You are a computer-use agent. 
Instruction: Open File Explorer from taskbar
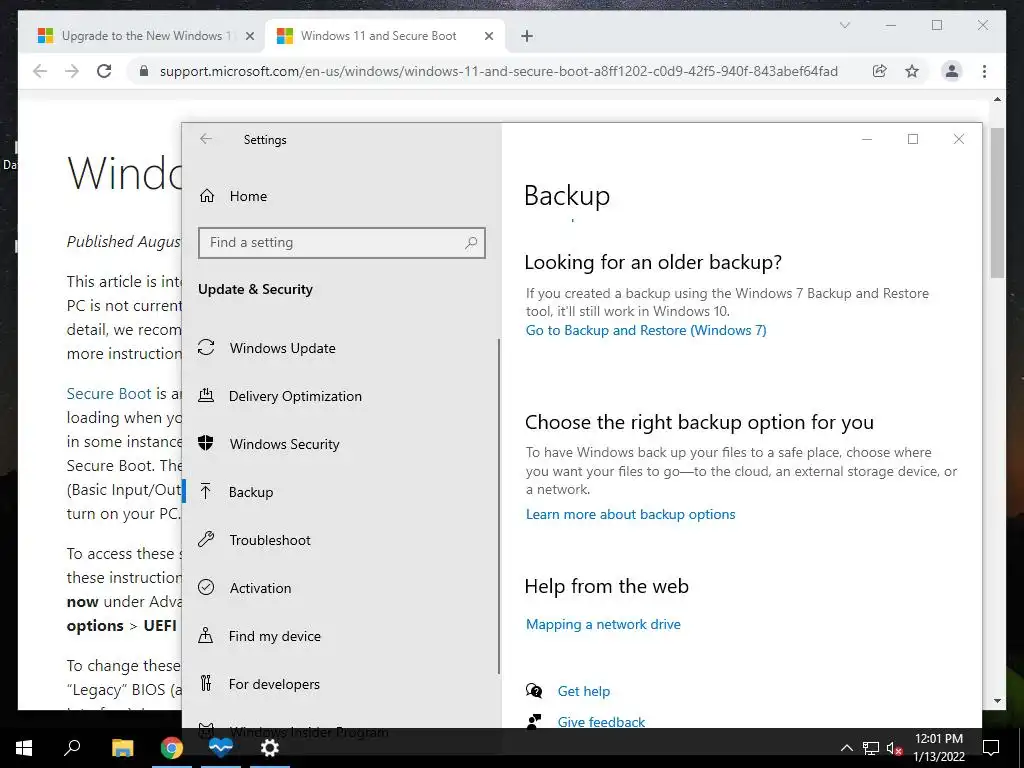point(122,748)
